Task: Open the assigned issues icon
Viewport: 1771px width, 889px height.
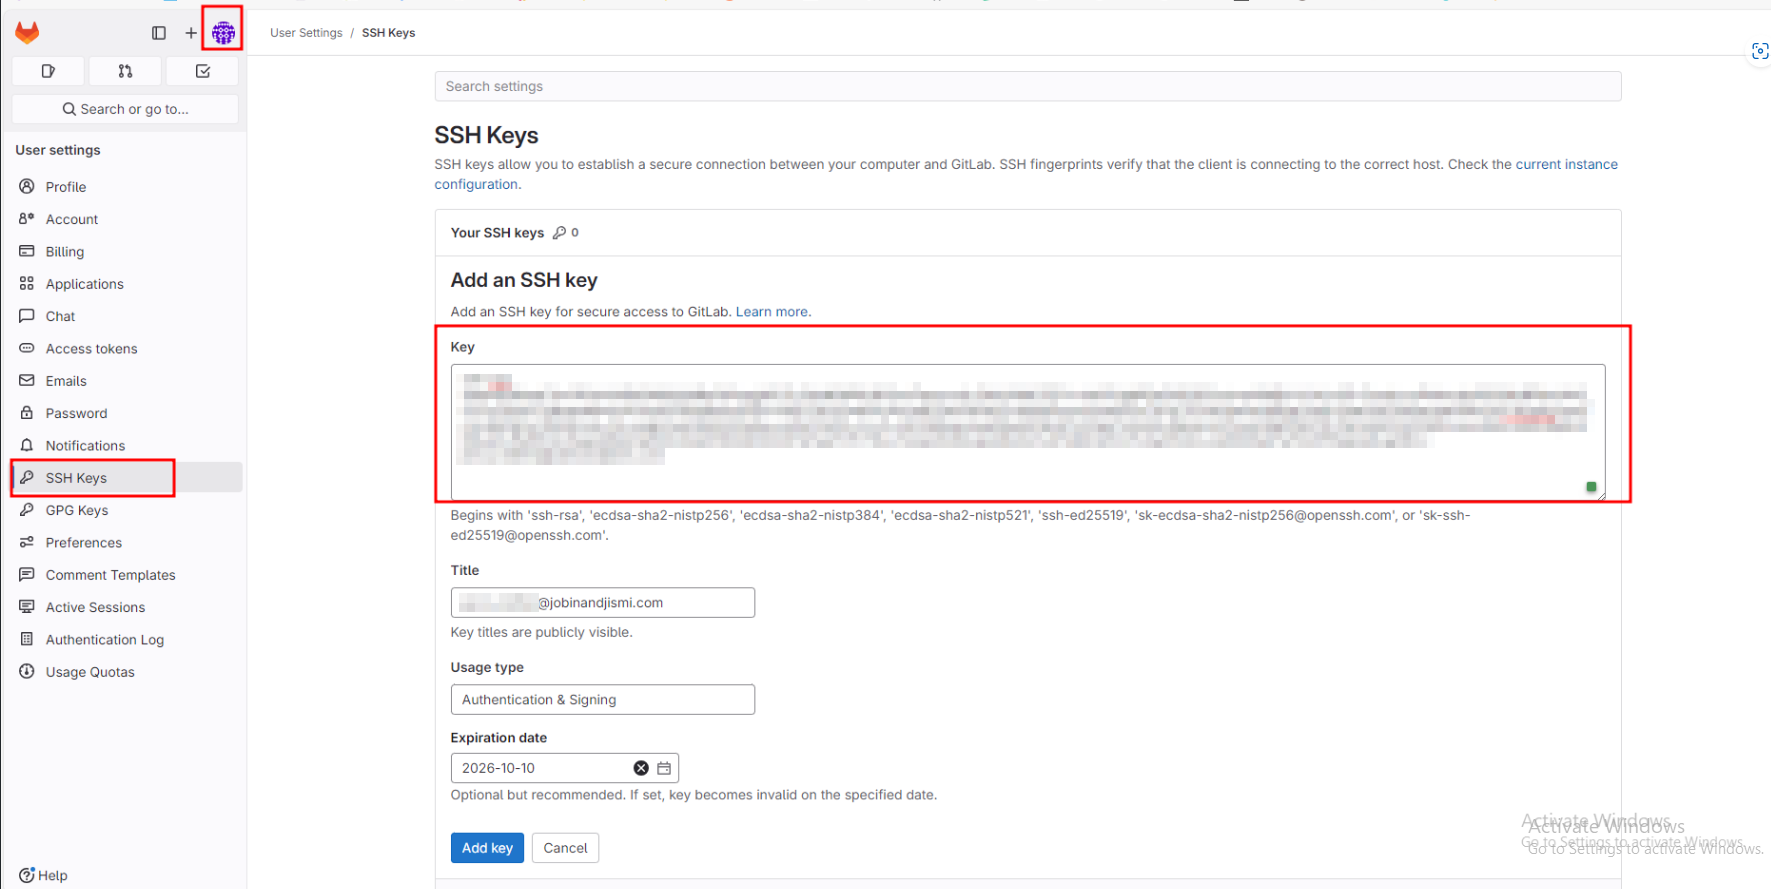Action: [x=48, y=71]
